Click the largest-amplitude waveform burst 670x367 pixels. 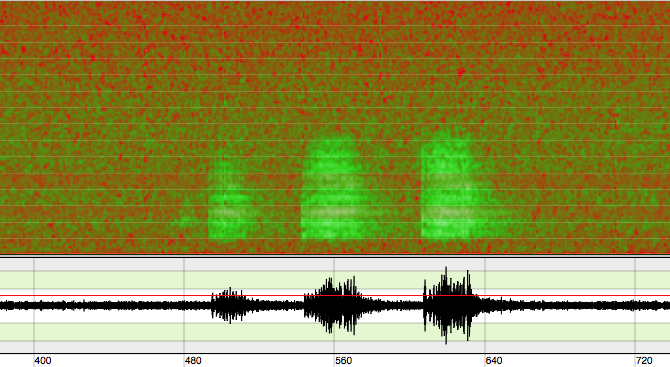[x=449, y=305]
